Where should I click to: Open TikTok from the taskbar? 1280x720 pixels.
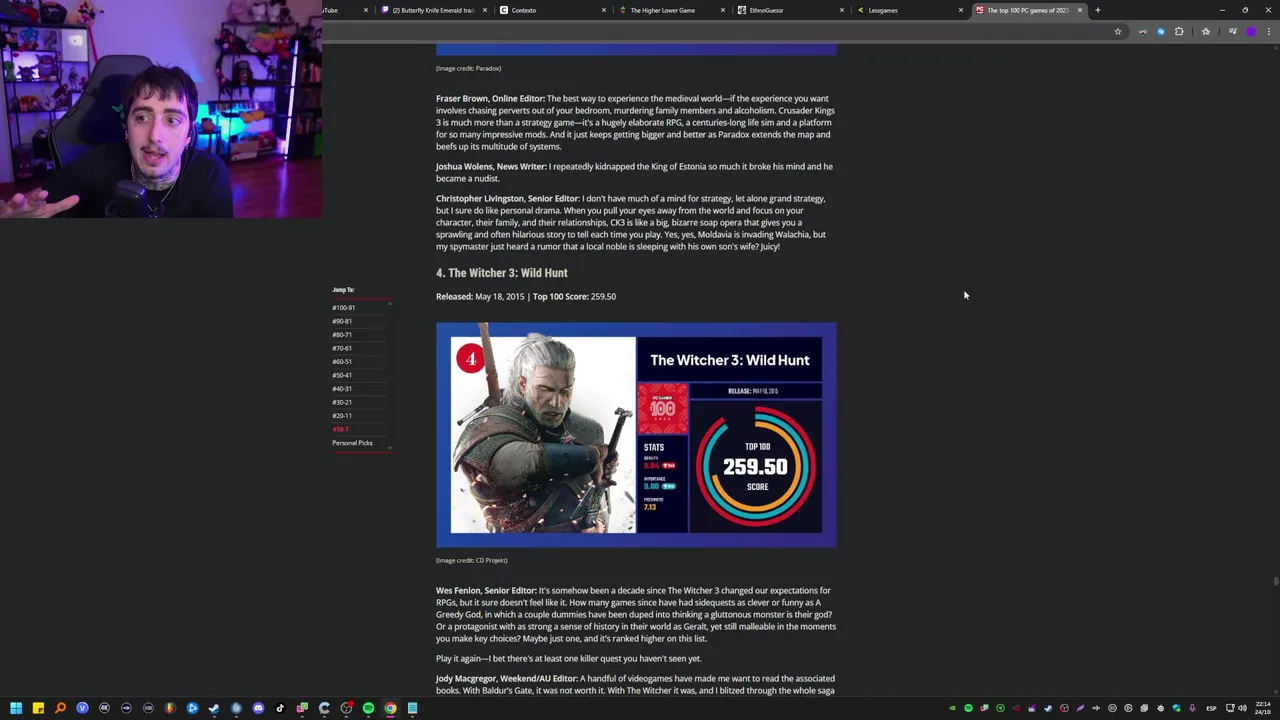280,708
